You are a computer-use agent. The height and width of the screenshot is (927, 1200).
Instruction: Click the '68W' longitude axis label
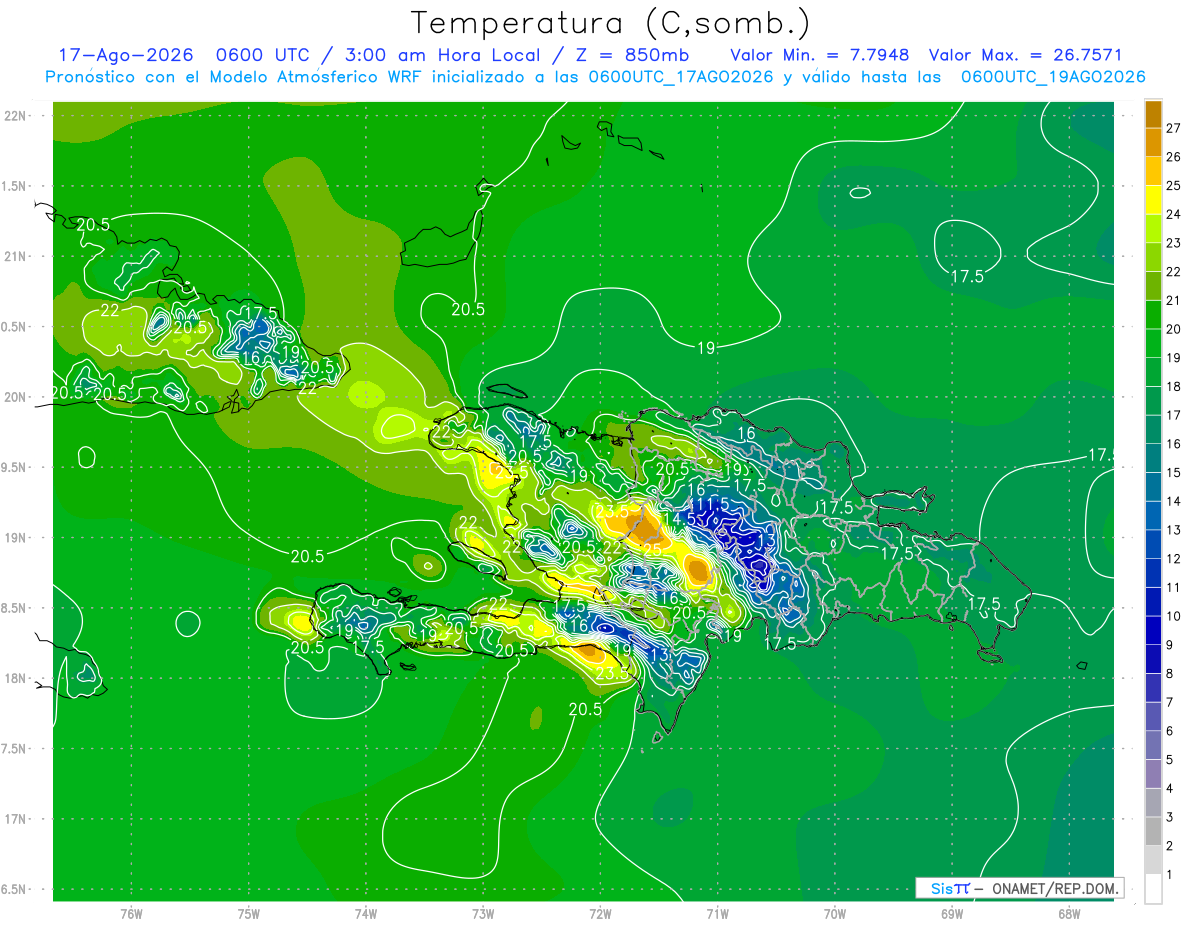(x=1069, y=913)
